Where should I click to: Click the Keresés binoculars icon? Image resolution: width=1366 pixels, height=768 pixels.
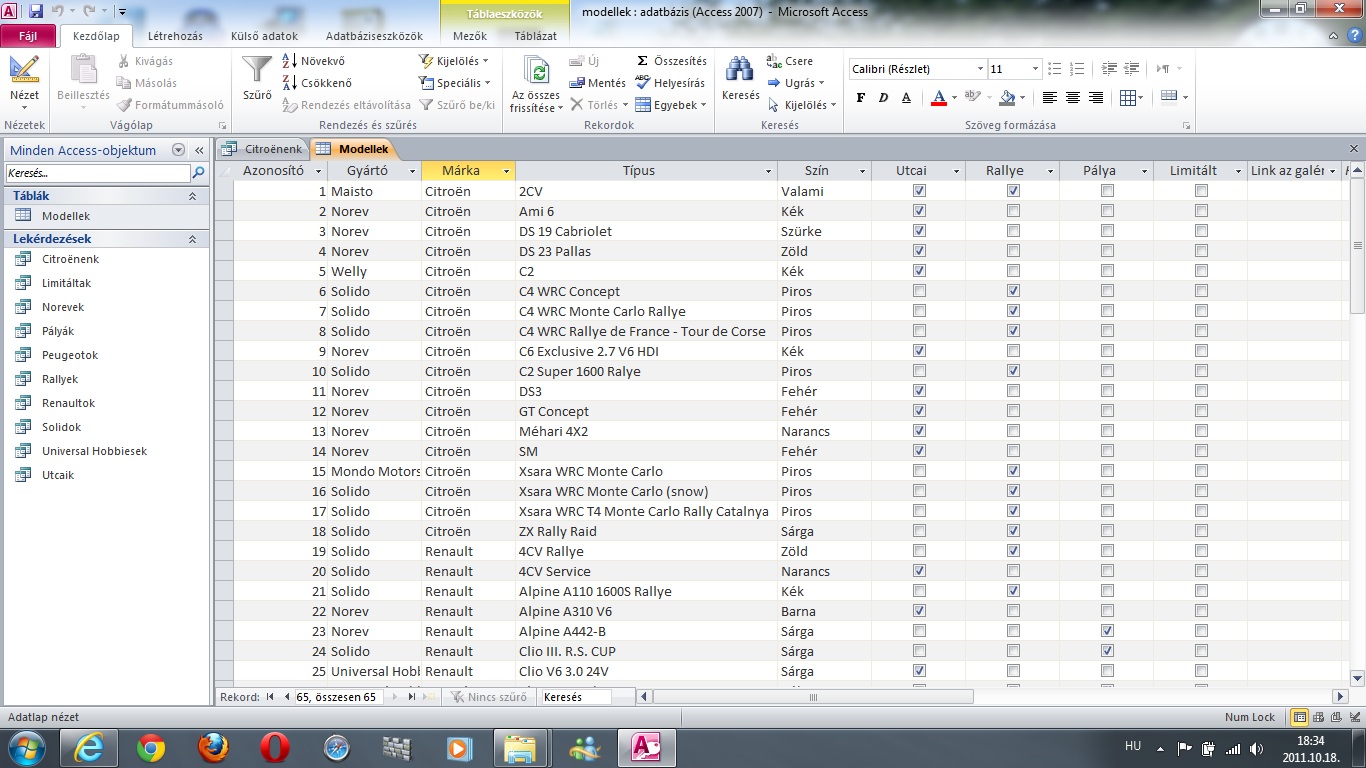coord(740,70)
